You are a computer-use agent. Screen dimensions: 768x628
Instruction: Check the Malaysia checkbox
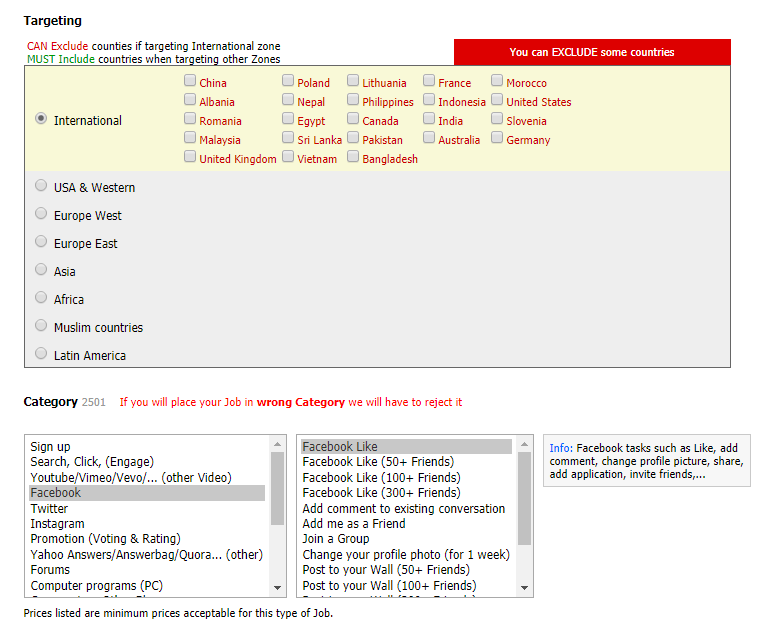(x=190, y=138)
